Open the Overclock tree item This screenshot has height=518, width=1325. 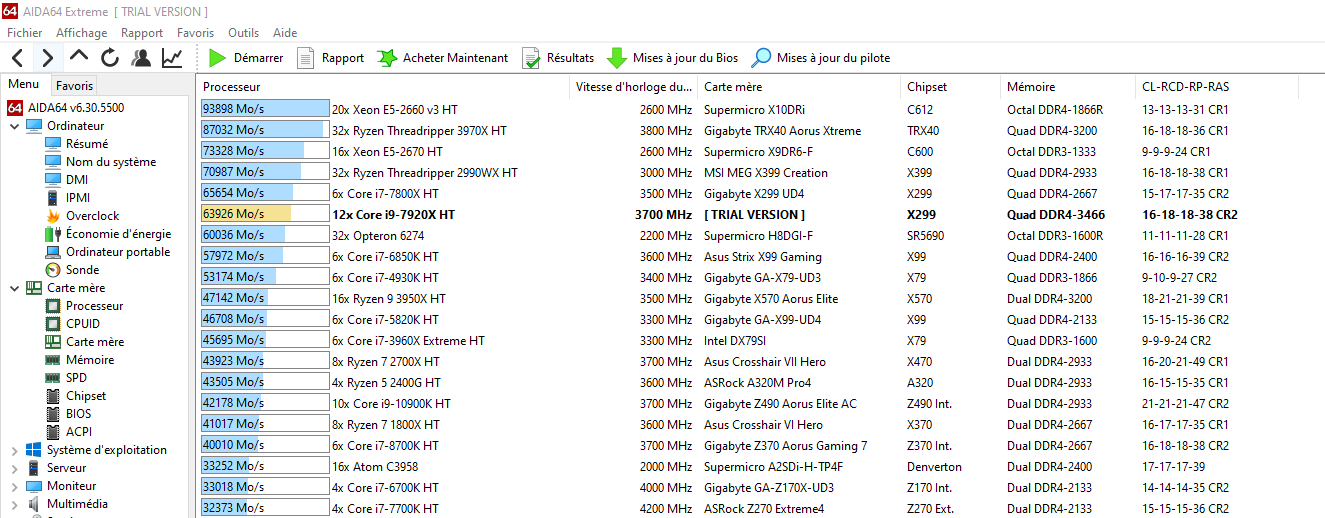click(x=92, y=216)
